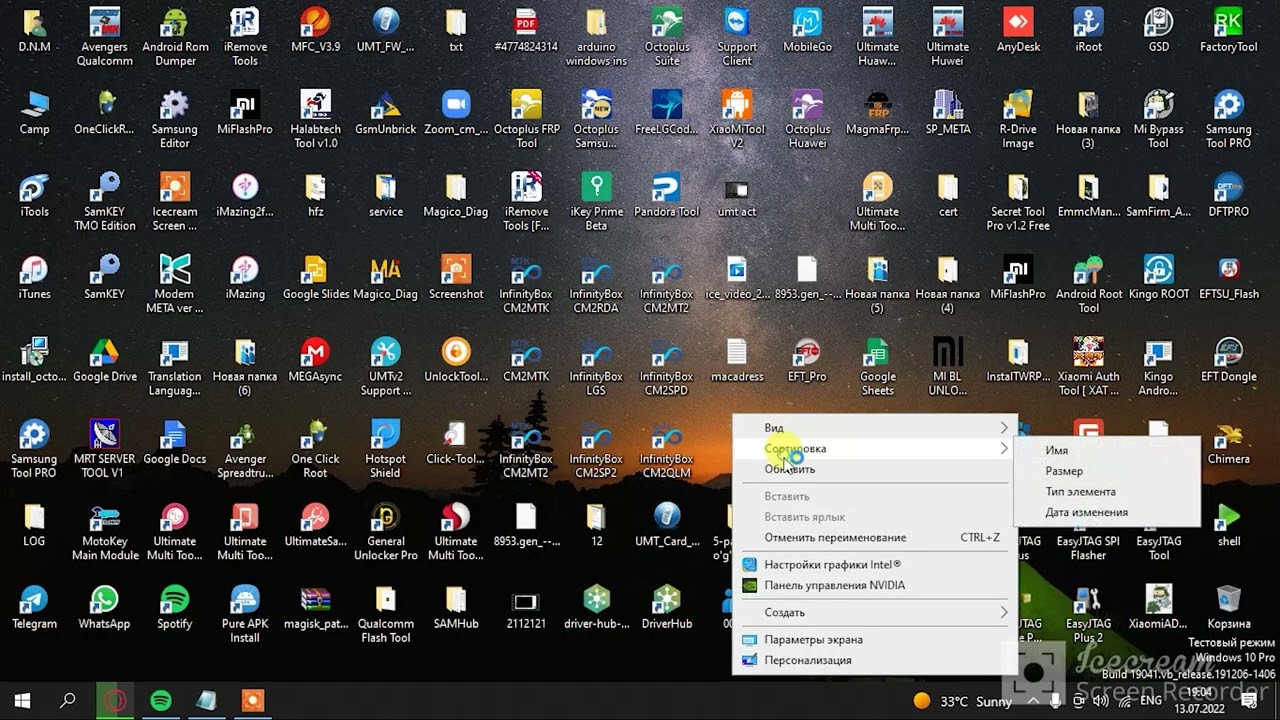1280x720 pixels.
Task: Open the Google Drive icon
Action: 105,359
